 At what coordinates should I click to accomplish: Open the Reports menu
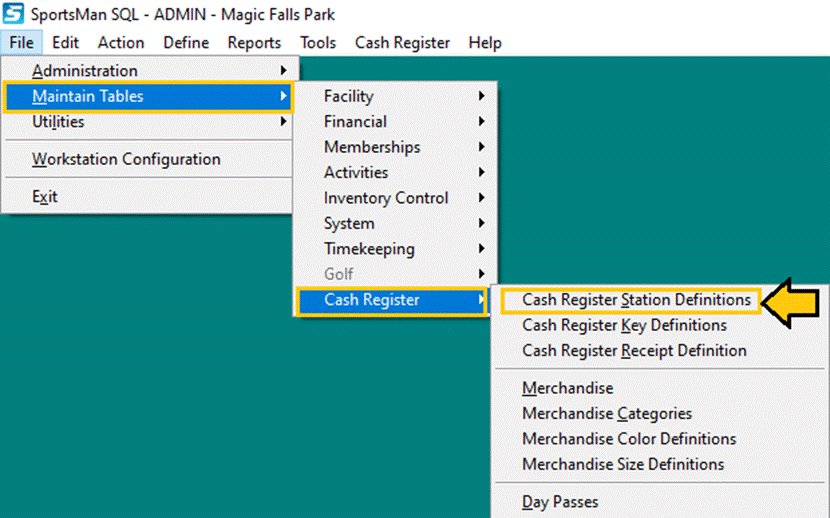point(254,42)
